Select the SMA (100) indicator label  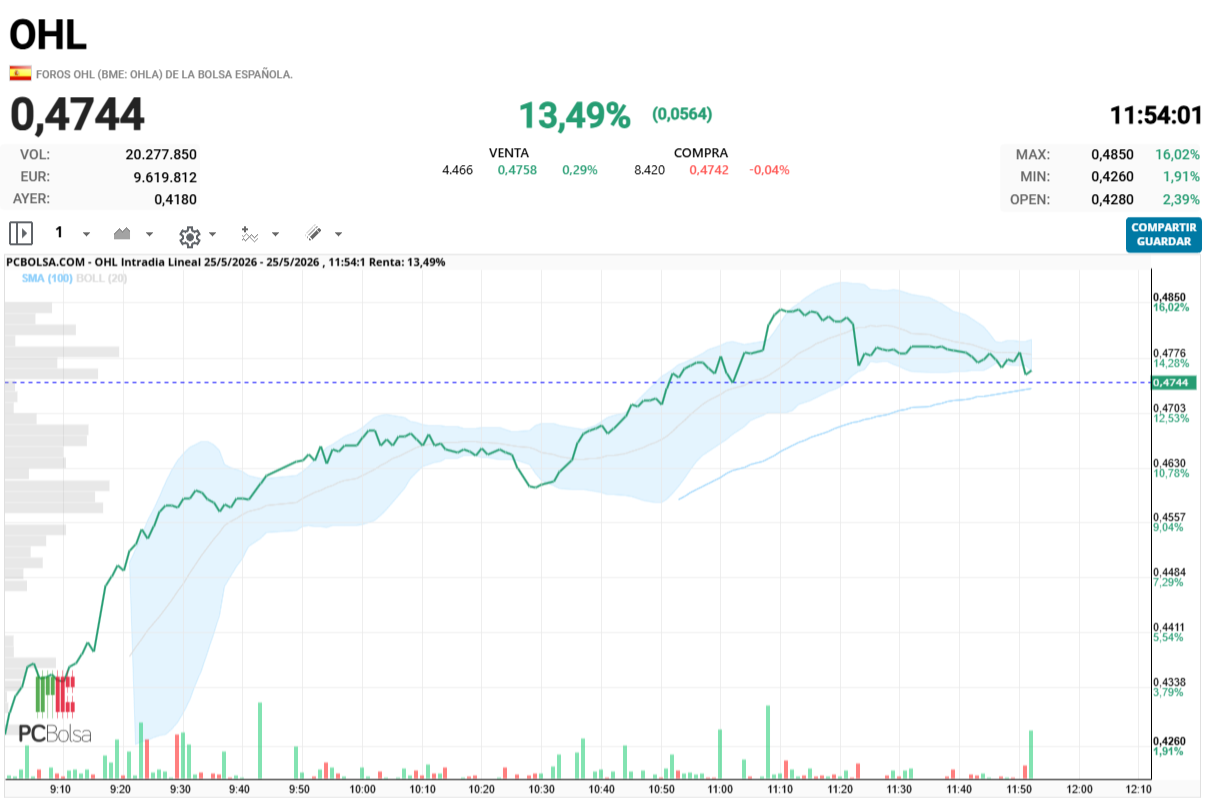(46, 277)
